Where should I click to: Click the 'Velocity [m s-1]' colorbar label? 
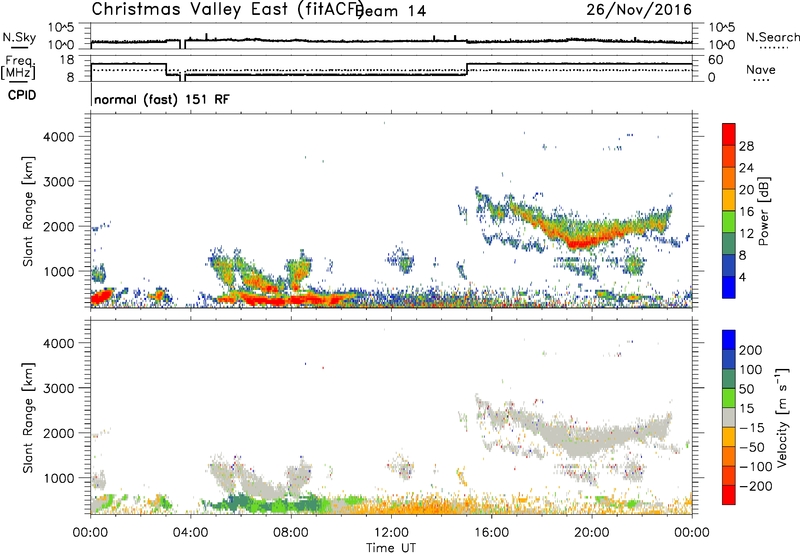coord(782,417)
